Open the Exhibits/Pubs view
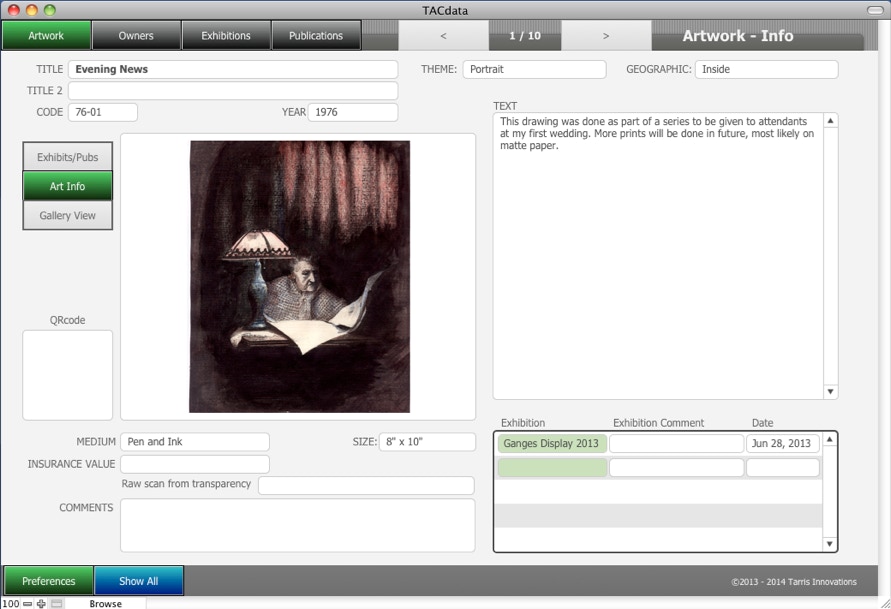891x609 pixels. (x=68, y=157)
